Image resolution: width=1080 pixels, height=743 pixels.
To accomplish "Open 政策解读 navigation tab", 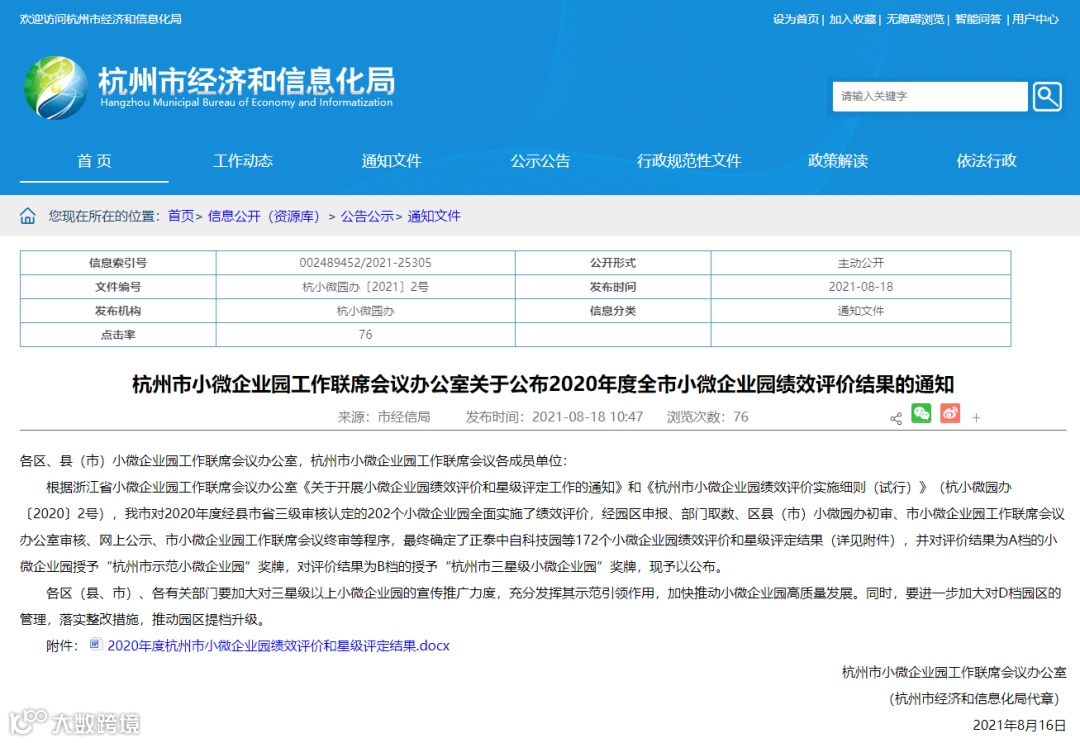I will 838,161.
